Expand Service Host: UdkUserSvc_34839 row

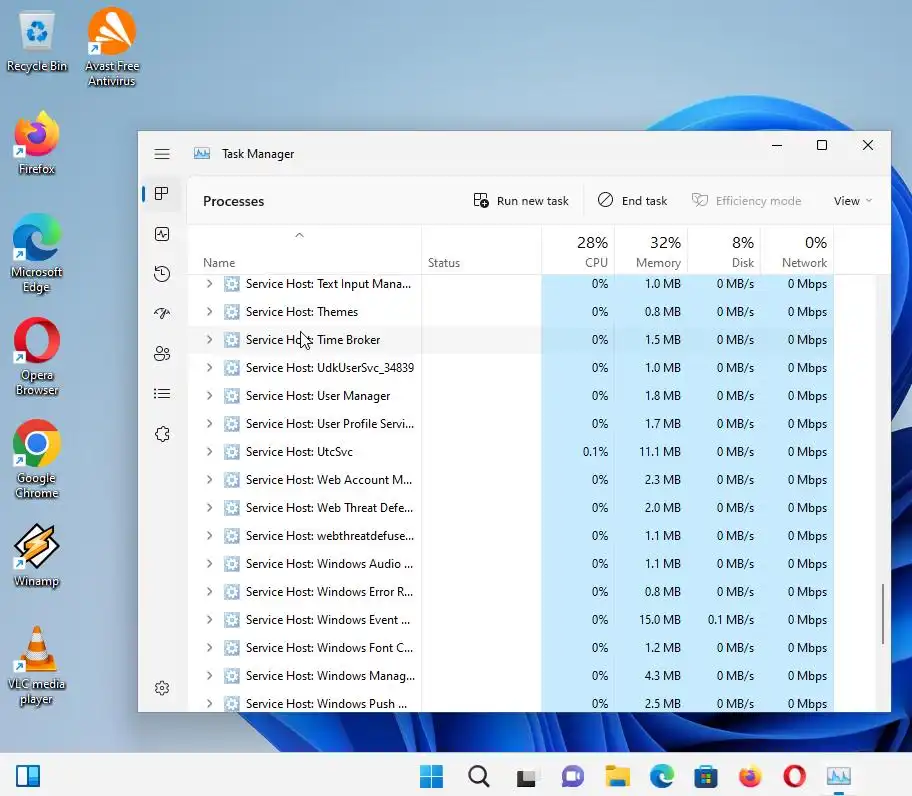coord(209,367)
